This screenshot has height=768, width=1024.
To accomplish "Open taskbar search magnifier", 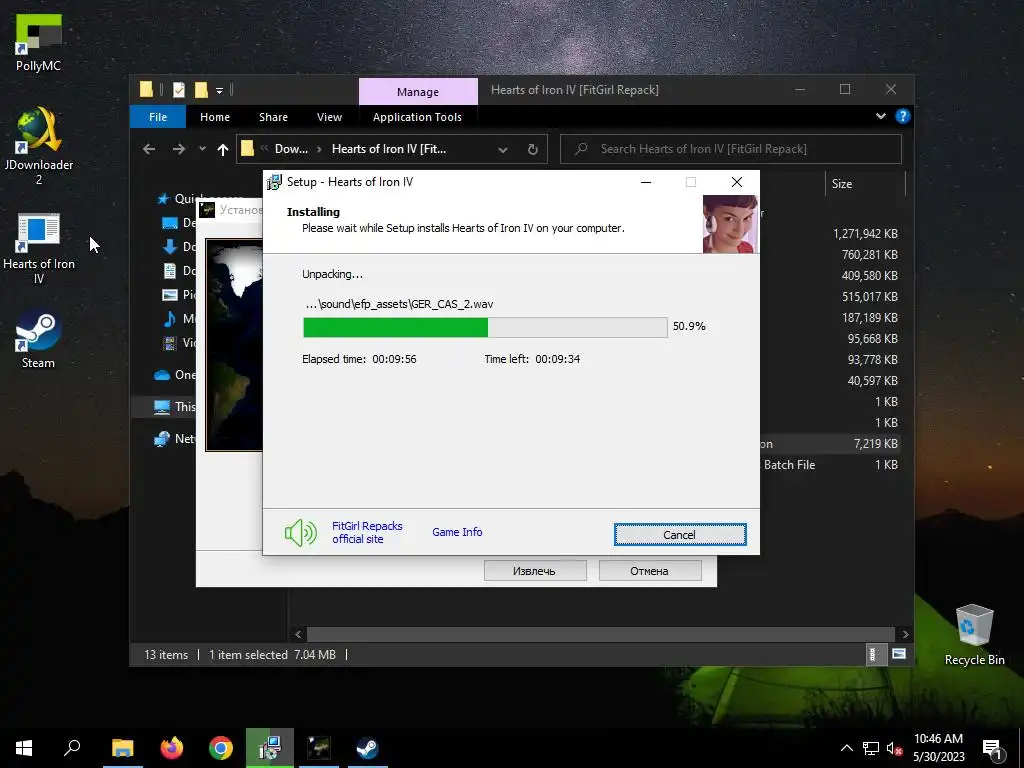I will click(72, 748).
